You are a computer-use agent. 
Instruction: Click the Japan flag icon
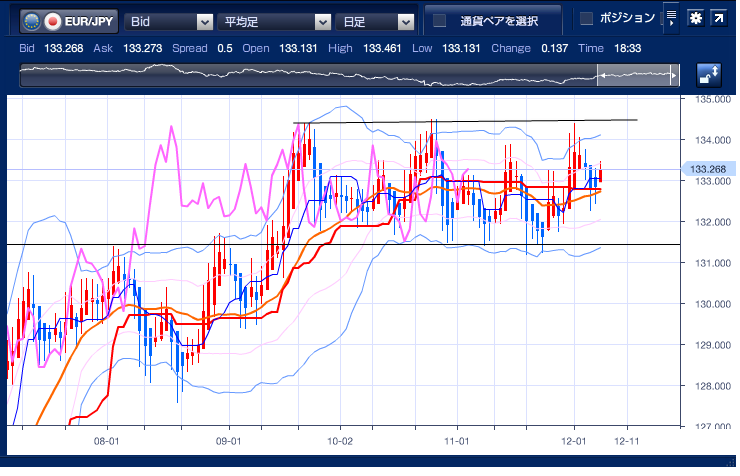pyautogui.click(x=53, y=22)
